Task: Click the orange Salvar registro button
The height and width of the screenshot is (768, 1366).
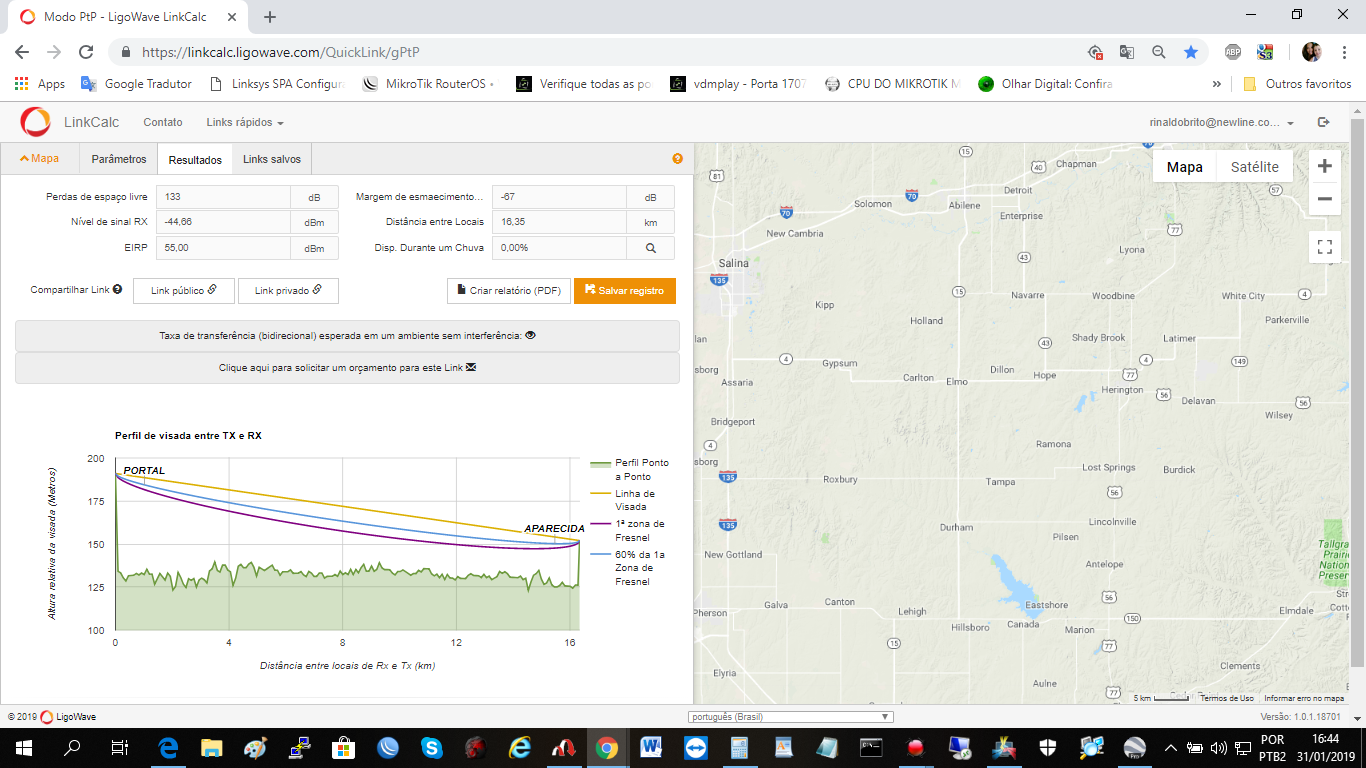Action: point(625,290)
